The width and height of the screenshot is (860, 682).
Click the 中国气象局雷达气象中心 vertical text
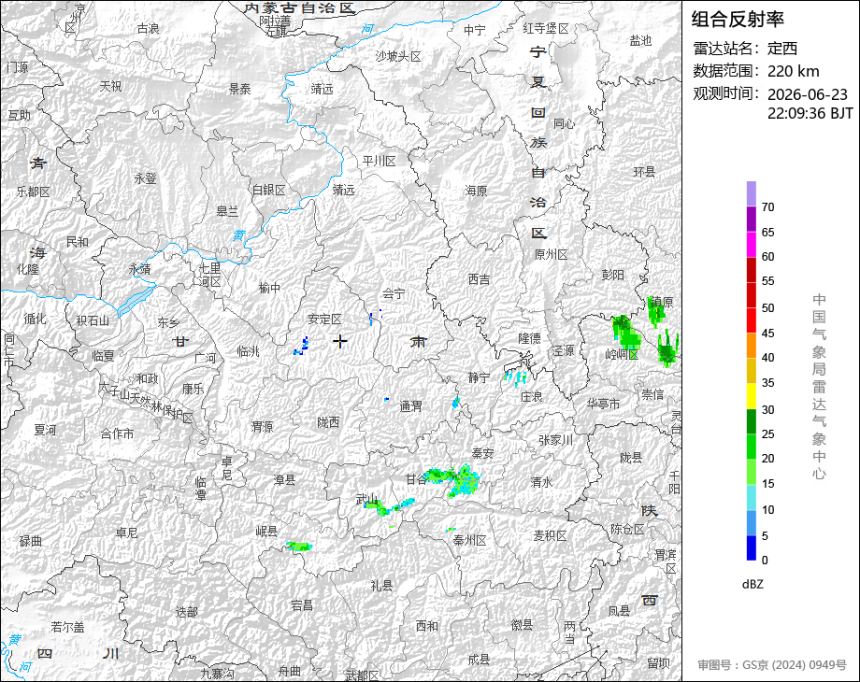[x=819, y=387]
